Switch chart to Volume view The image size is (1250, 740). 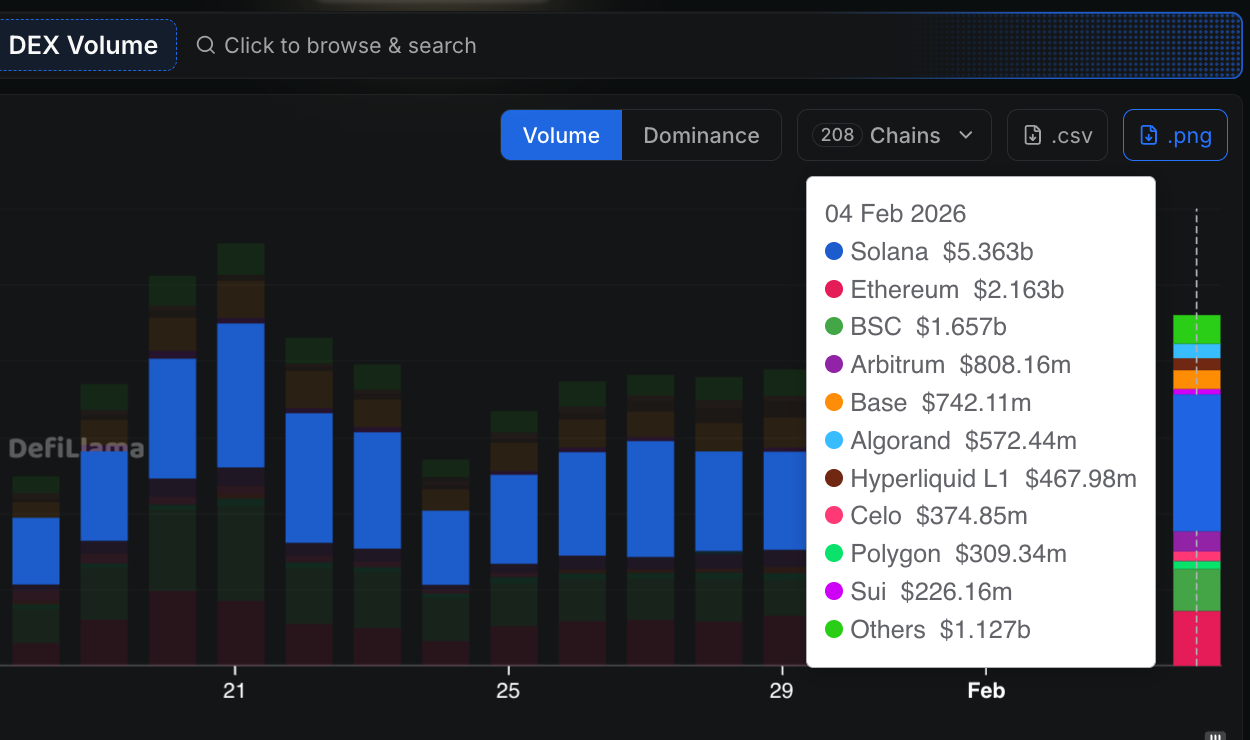tap(561, 135)
